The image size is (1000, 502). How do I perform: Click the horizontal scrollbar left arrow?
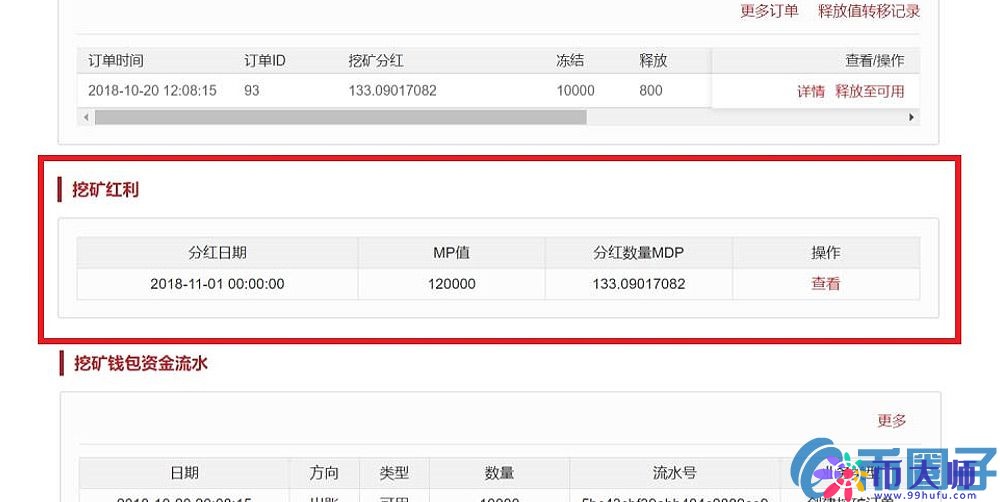pos(86,117)
